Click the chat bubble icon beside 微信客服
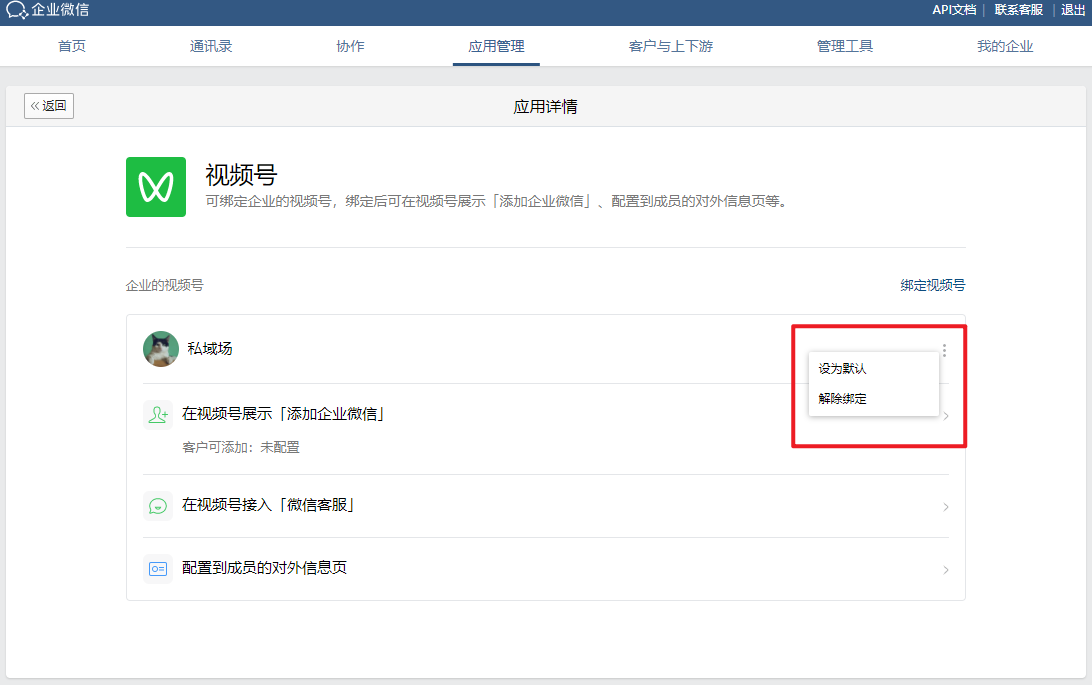The width and height of the screenshot is (1092, 685). tap(158, 506)
